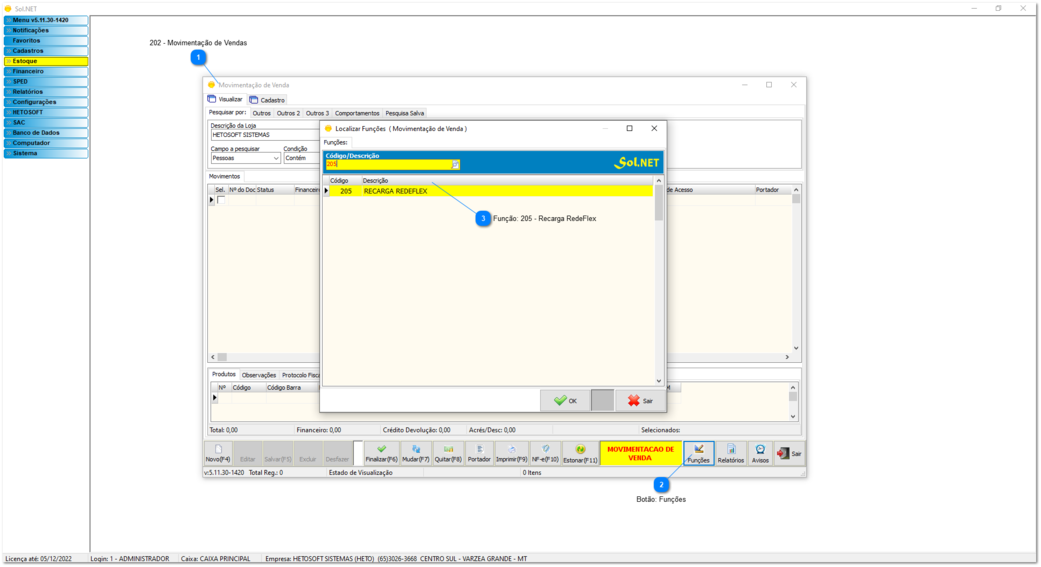Select the Observações tab
This screenshot has width=1041, height=567.
click(x=258, y=375)
